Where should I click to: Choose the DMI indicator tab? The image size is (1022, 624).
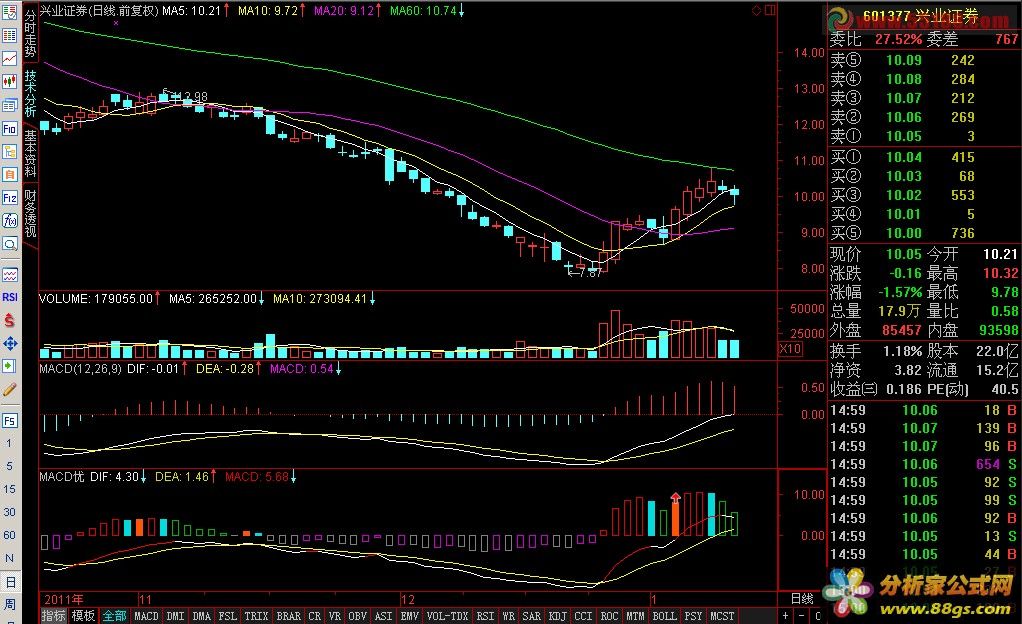175,616
